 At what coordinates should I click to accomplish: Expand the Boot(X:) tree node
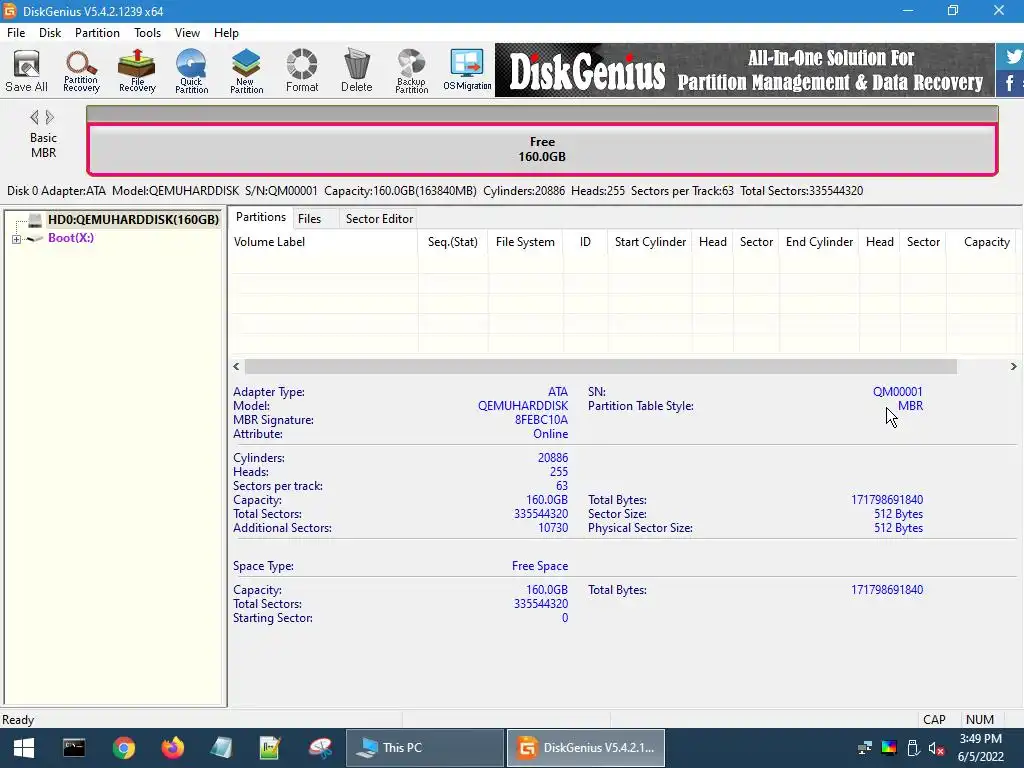pyautogui.click(x=16, y=239)
